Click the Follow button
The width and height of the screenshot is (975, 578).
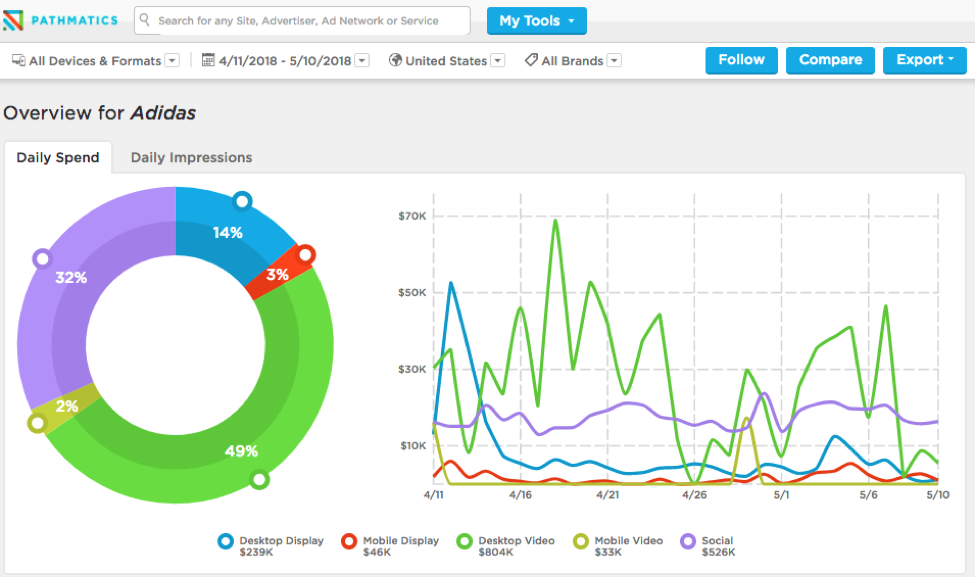(x=741, y=60)
